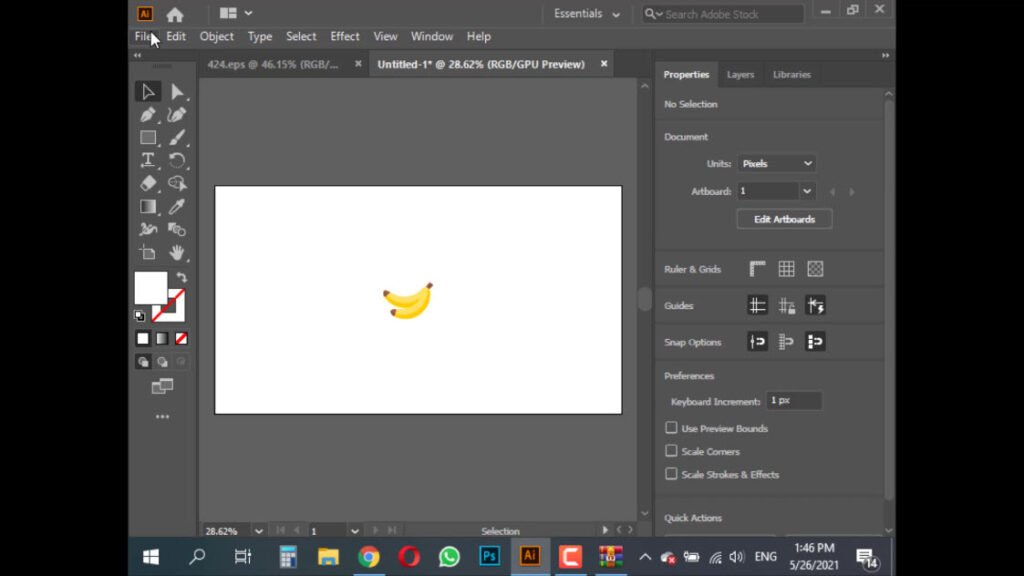1024x576 pixels.
Task: Close the 424.eps document tab
Action: 358,64
